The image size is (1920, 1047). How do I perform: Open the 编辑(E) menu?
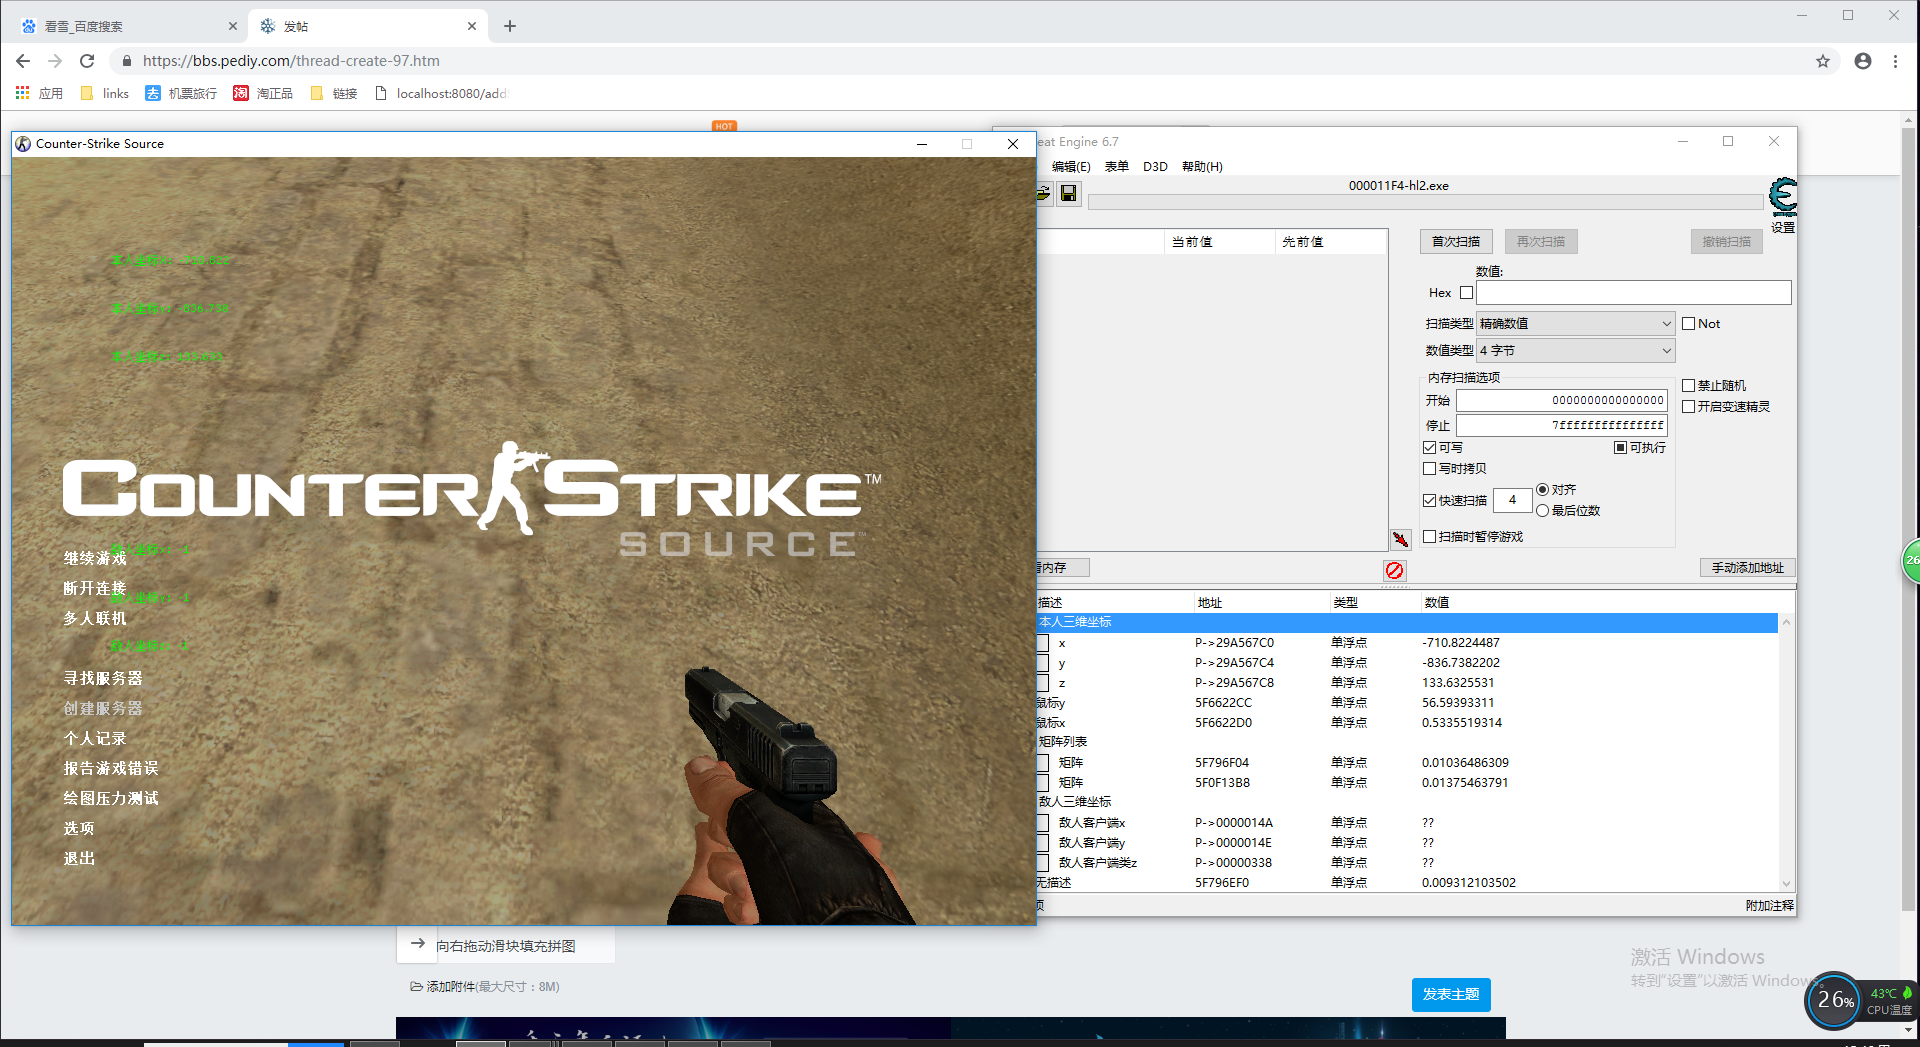[x=1070, y=167]
